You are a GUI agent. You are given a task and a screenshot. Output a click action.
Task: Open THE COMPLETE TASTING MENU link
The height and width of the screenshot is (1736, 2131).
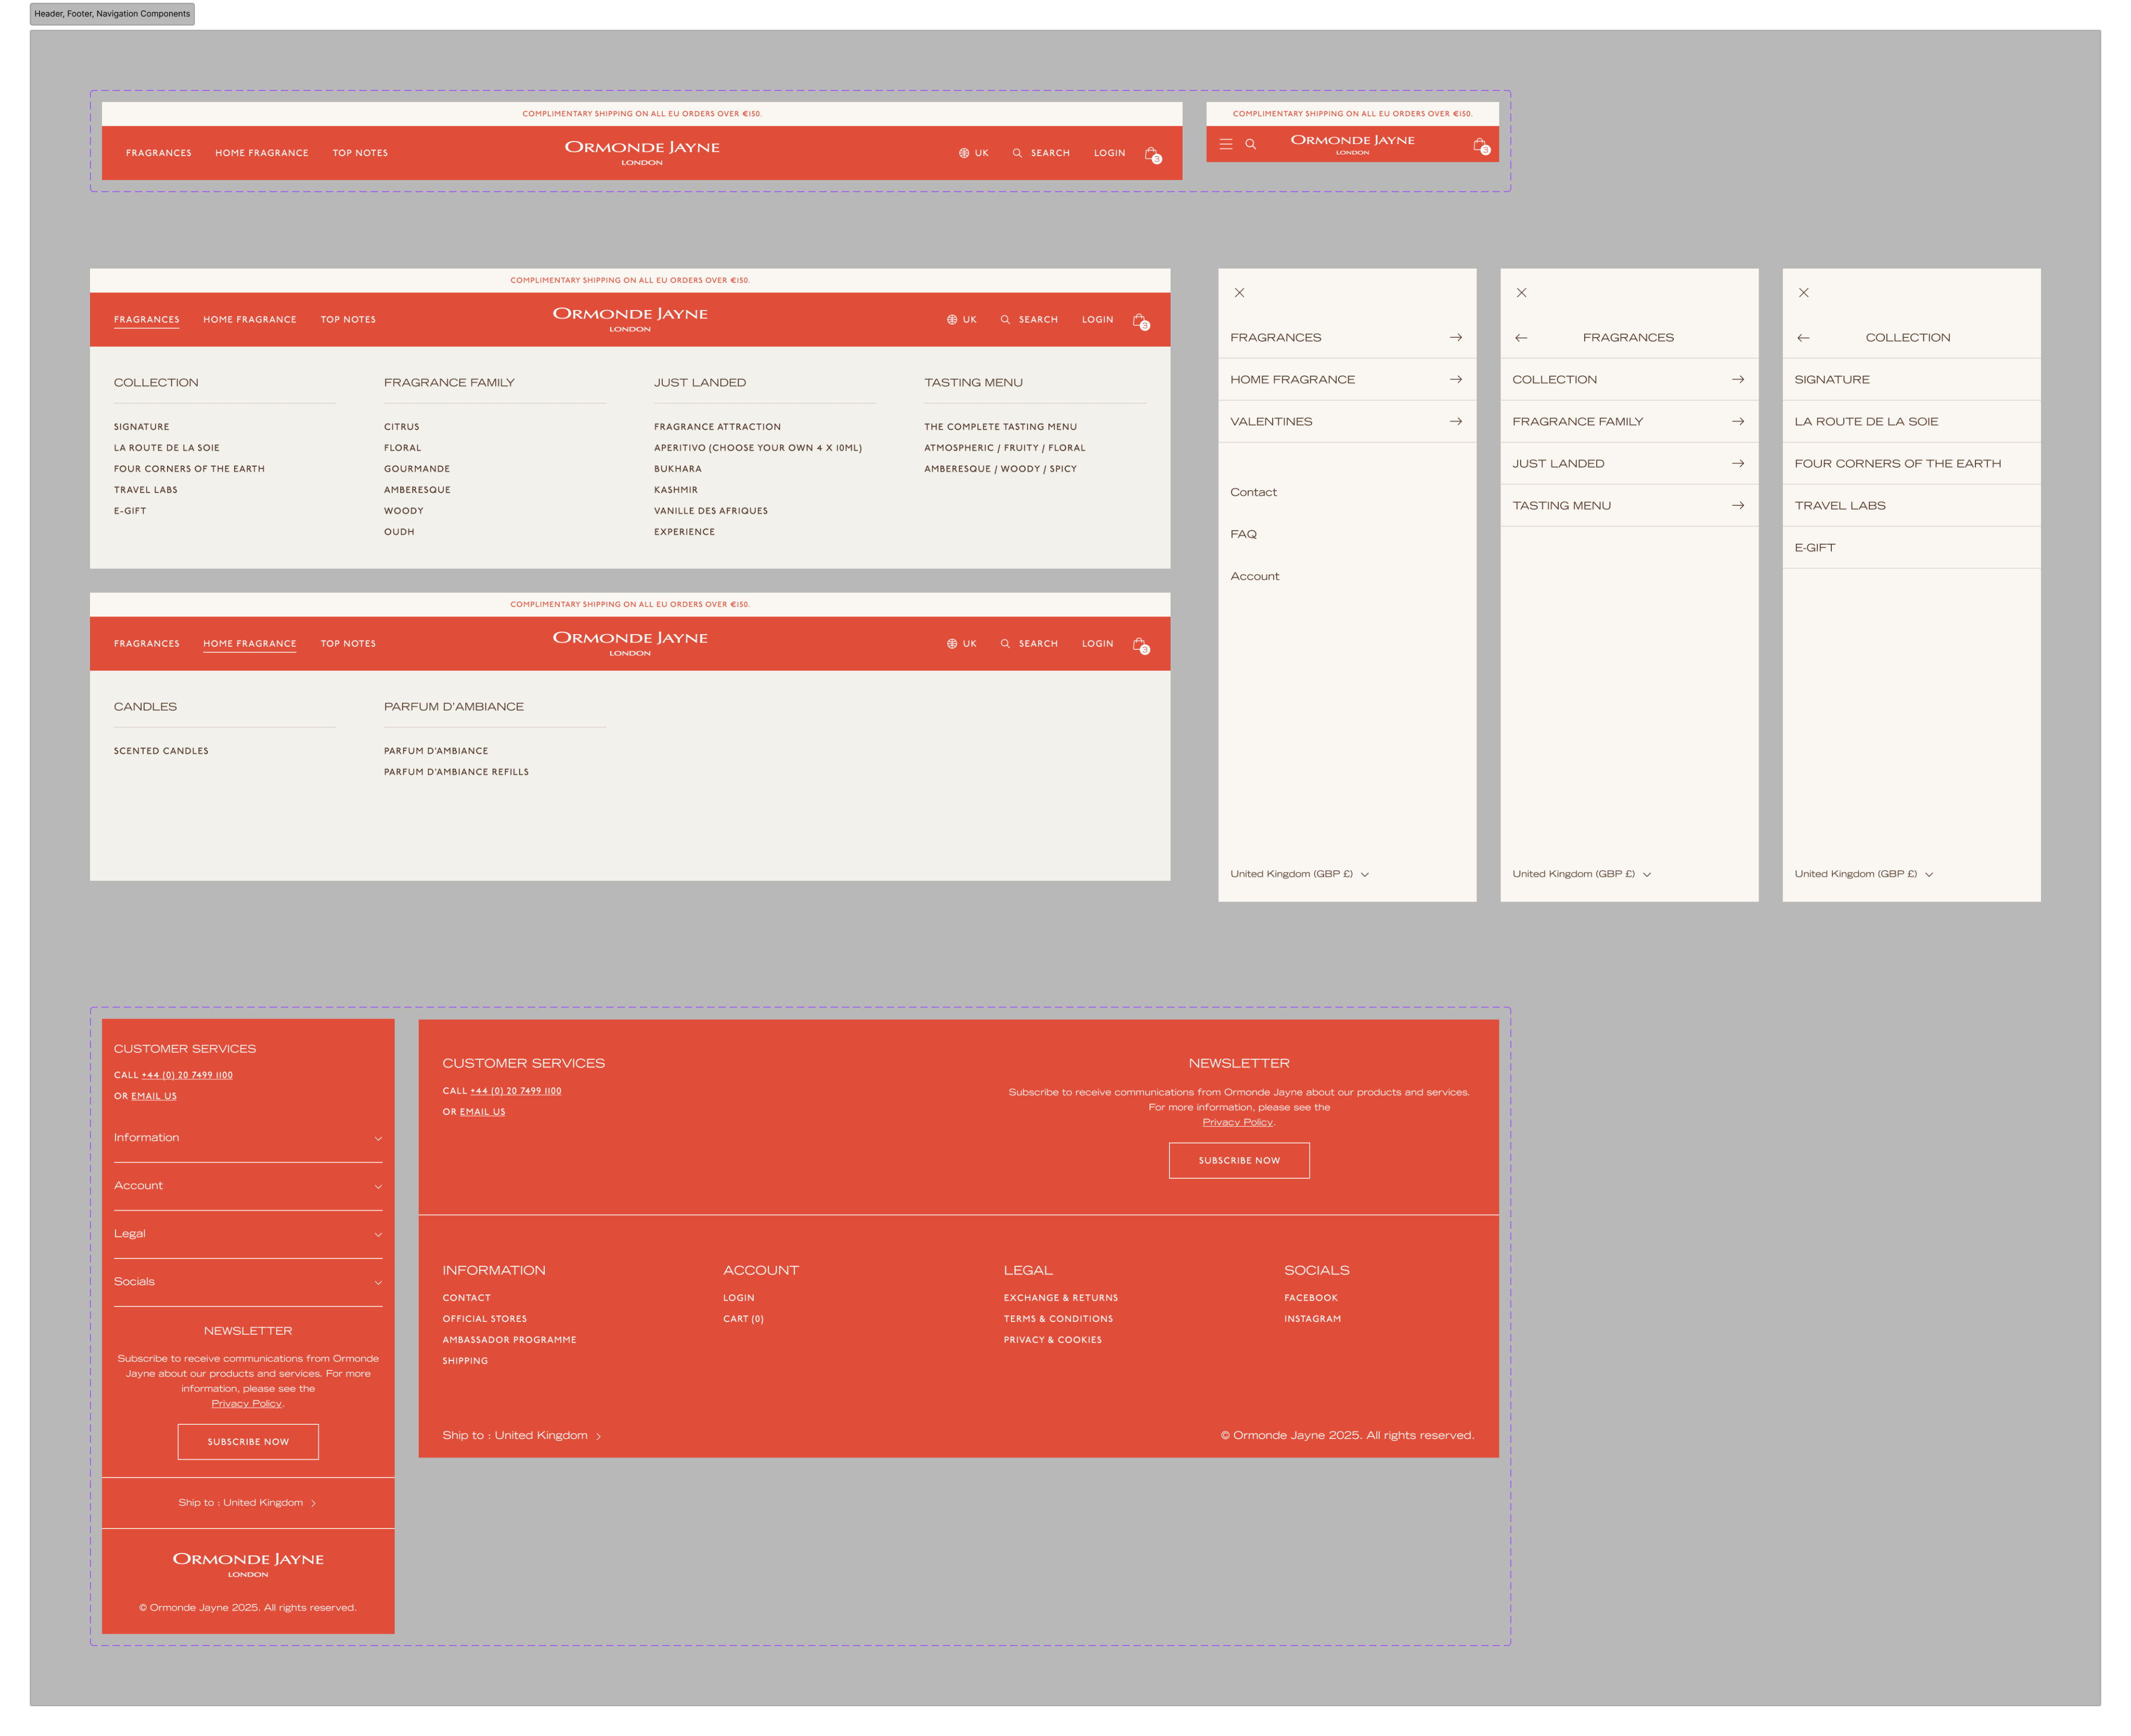tap(1000, 427)
